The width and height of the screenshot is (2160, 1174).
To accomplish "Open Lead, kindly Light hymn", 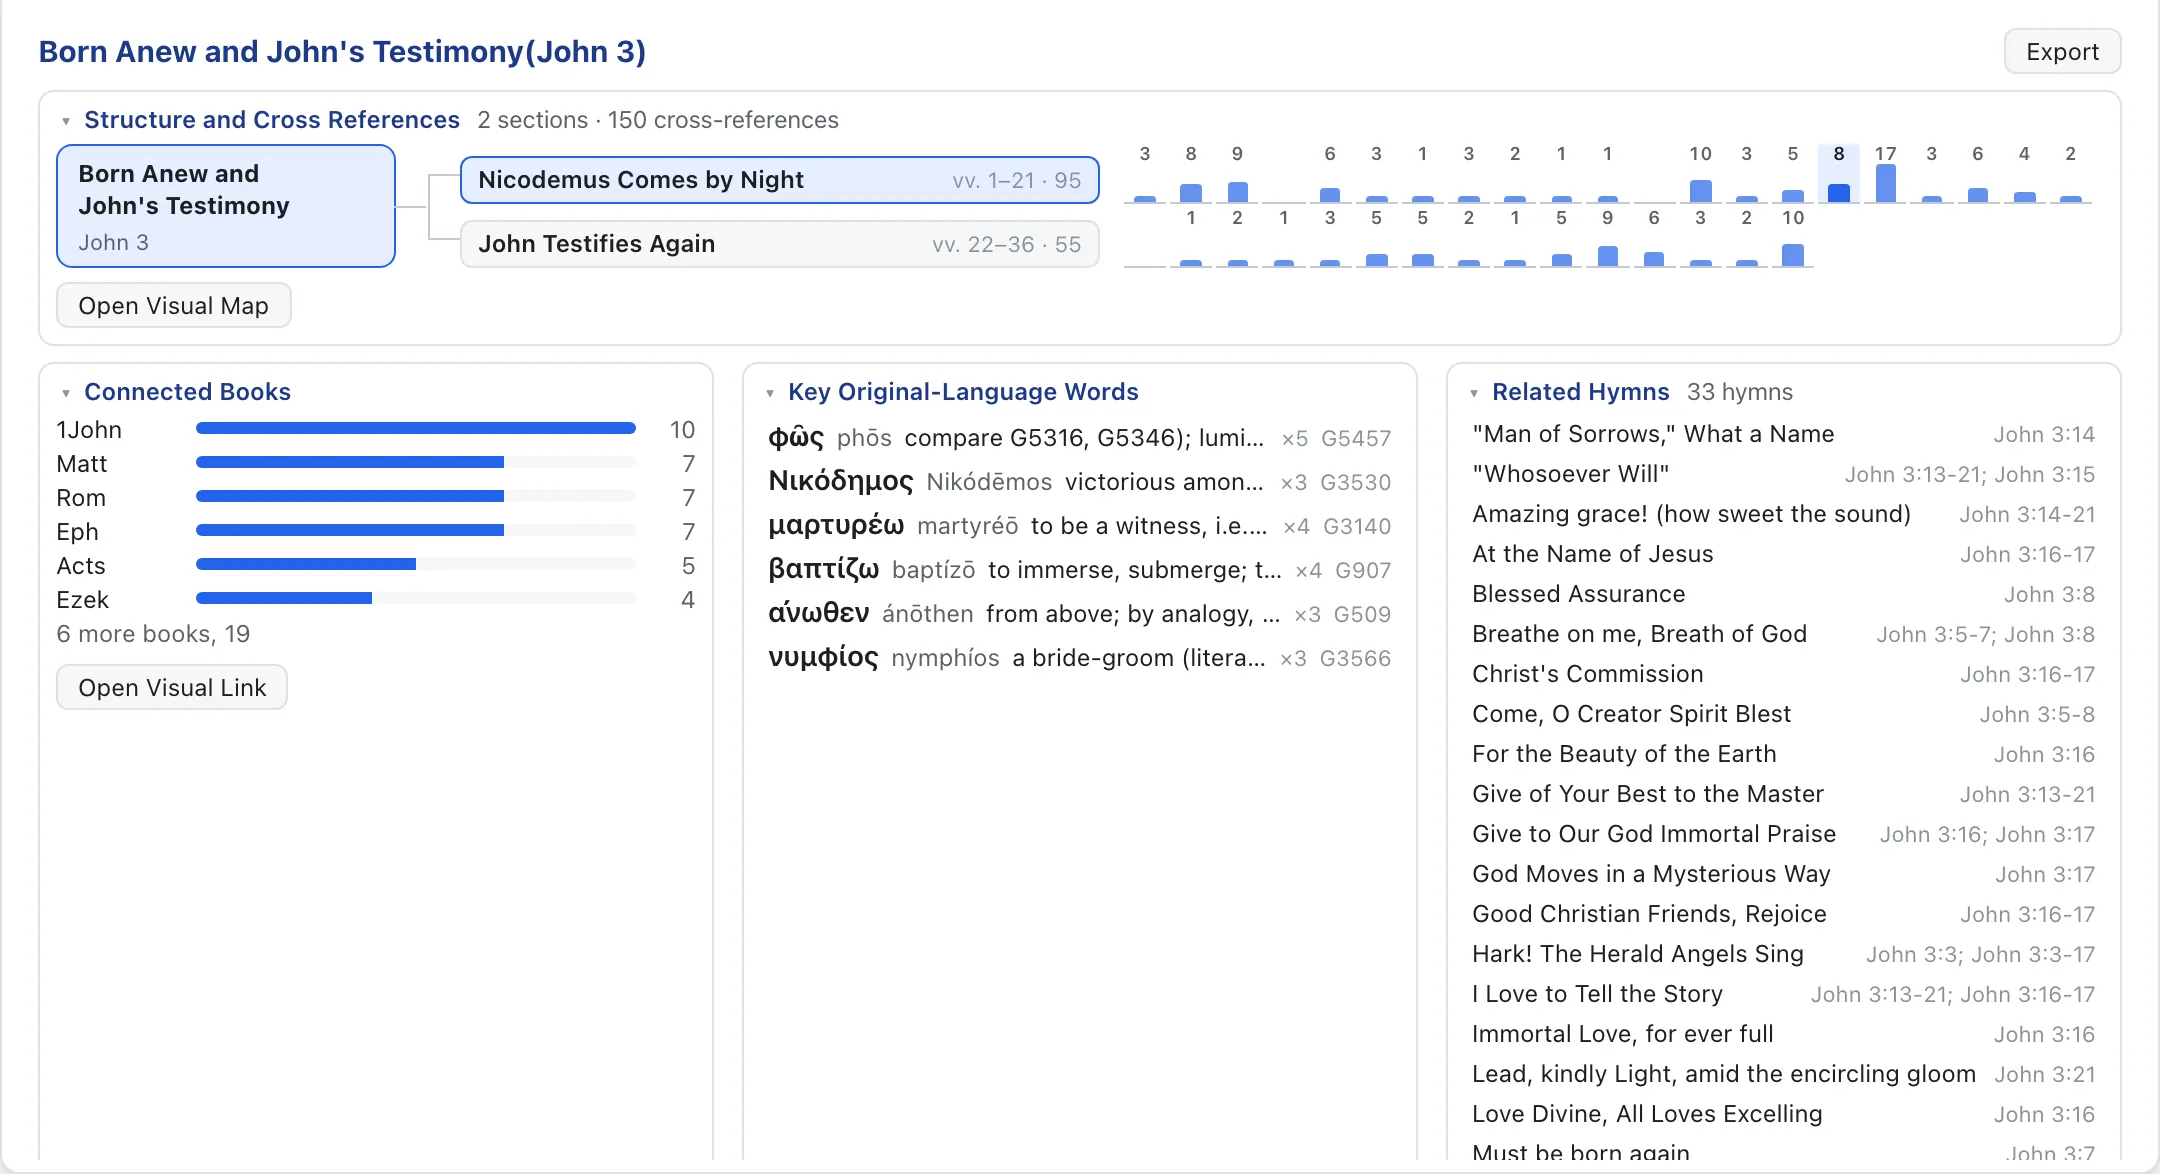I will (1783, 1074).
